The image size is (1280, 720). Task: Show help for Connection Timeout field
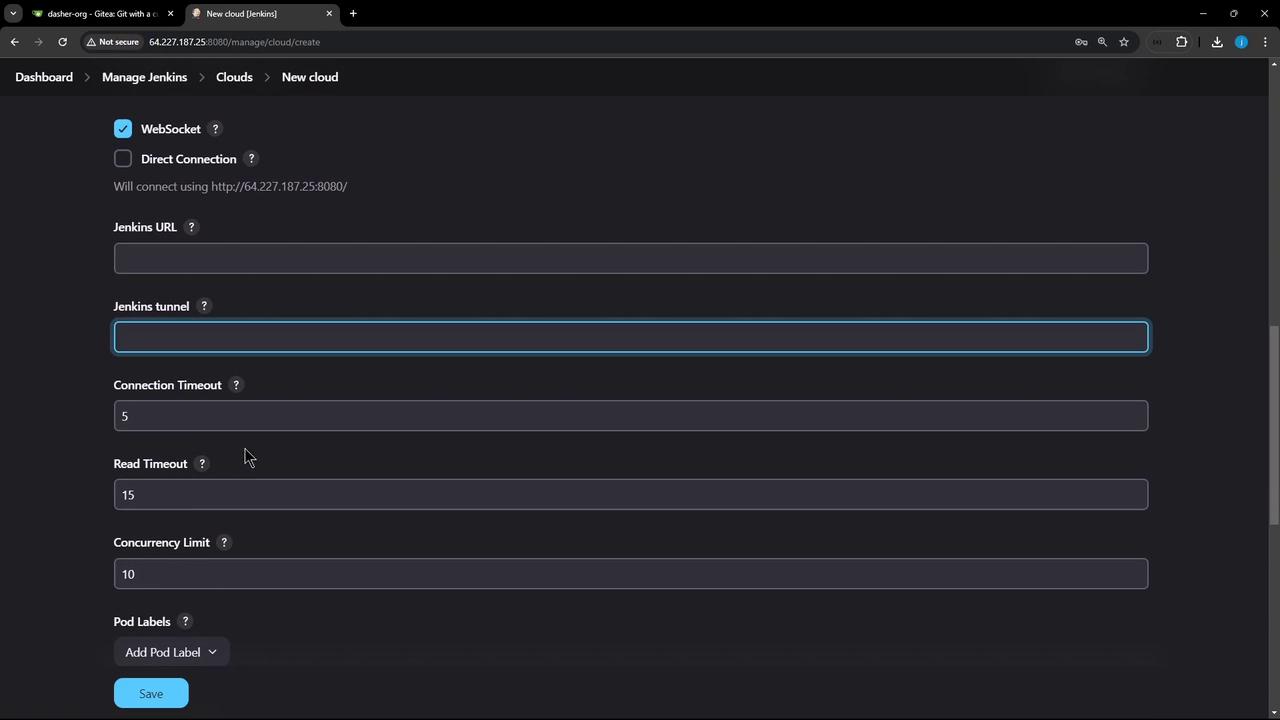(236, 385)
